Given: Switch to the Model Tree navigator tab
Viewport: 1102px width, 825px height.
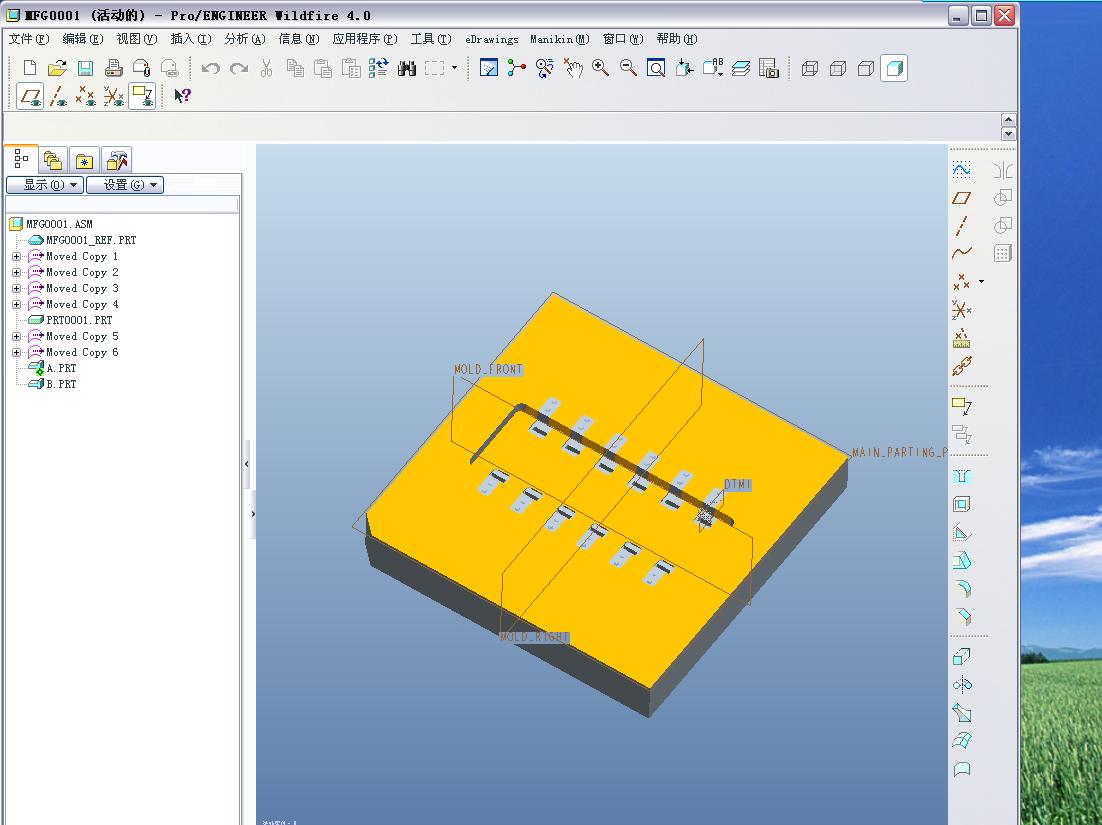Looking at the screenshot, I should 21,160.
